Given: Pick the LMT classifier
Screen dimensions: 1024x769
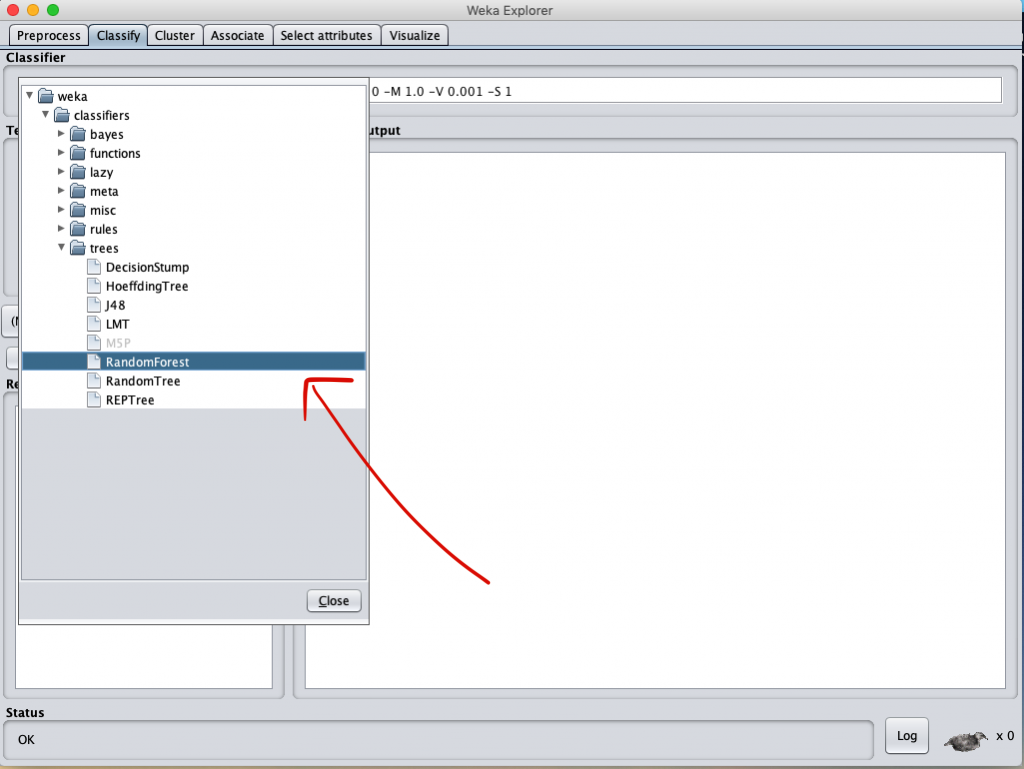Looking at the screenshot, I should 118,324.
